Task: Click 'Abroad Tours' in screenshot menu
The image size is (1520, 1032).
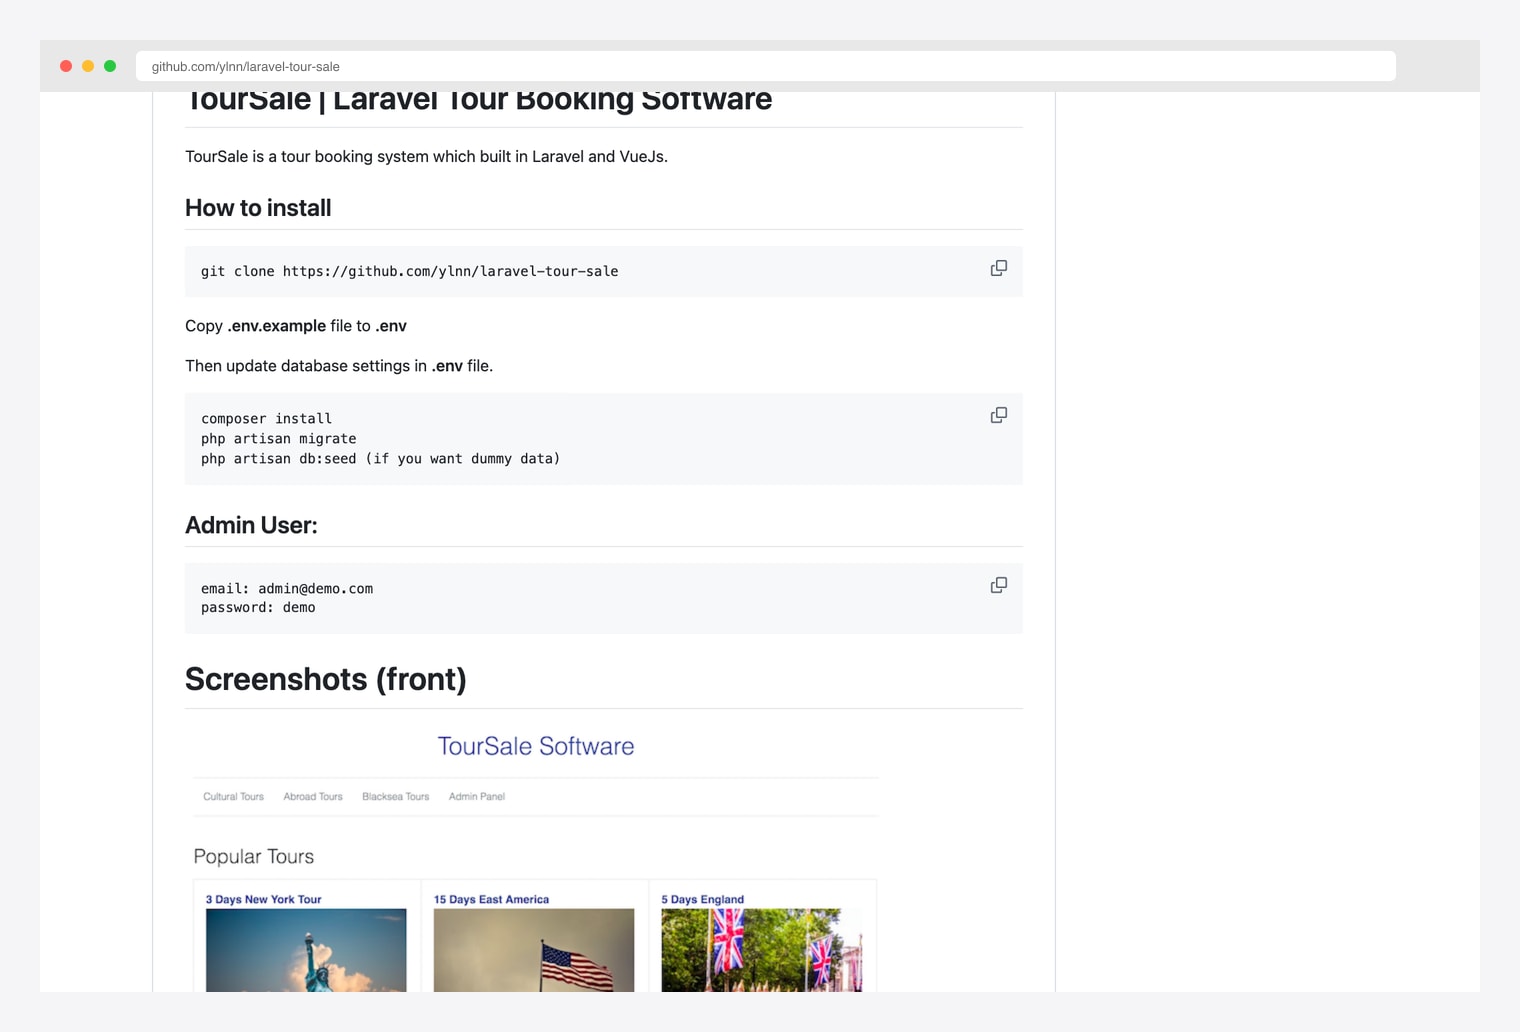Action: 313,797
